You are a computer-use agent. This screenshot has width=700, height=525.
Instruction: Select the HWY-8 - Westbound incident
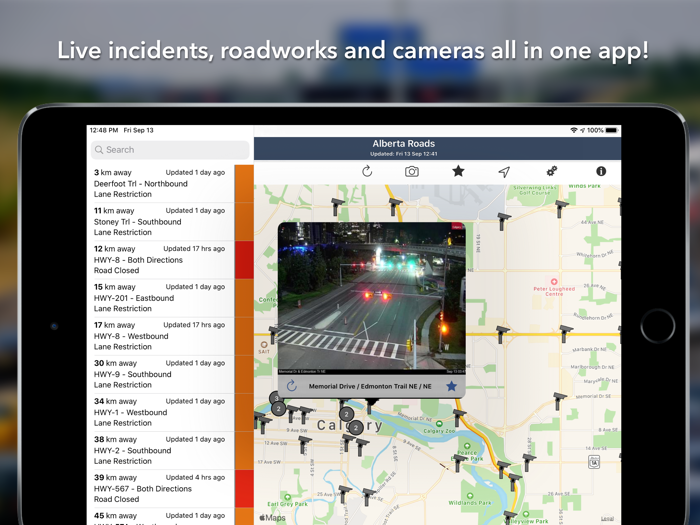[170, 336]
